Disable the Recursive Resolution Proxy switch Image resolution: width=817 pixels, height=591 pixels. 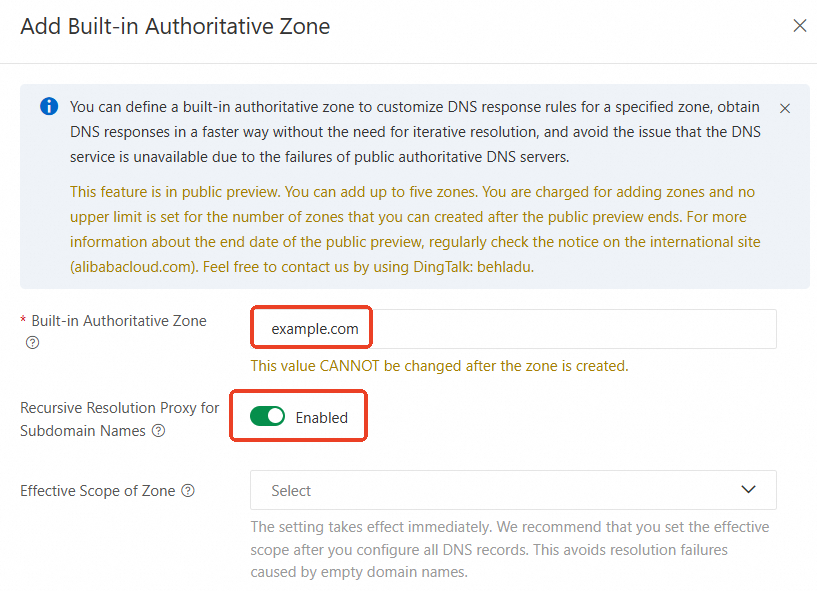[x=267, y=417]
